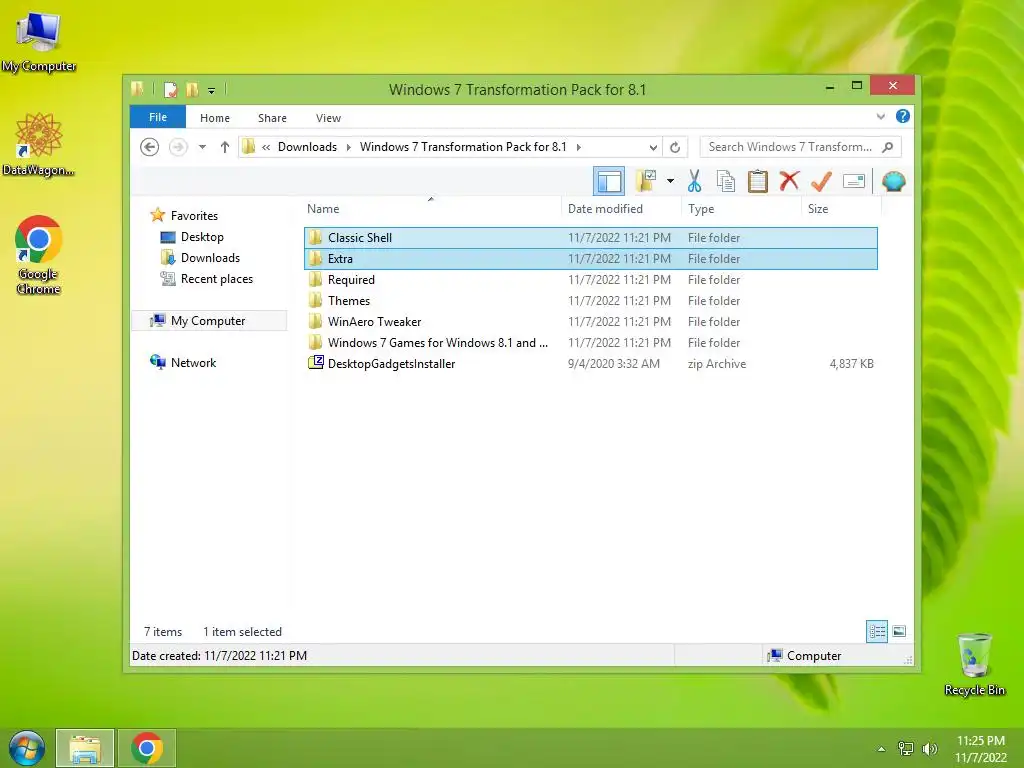Click the network tray icon

point(906,748)
